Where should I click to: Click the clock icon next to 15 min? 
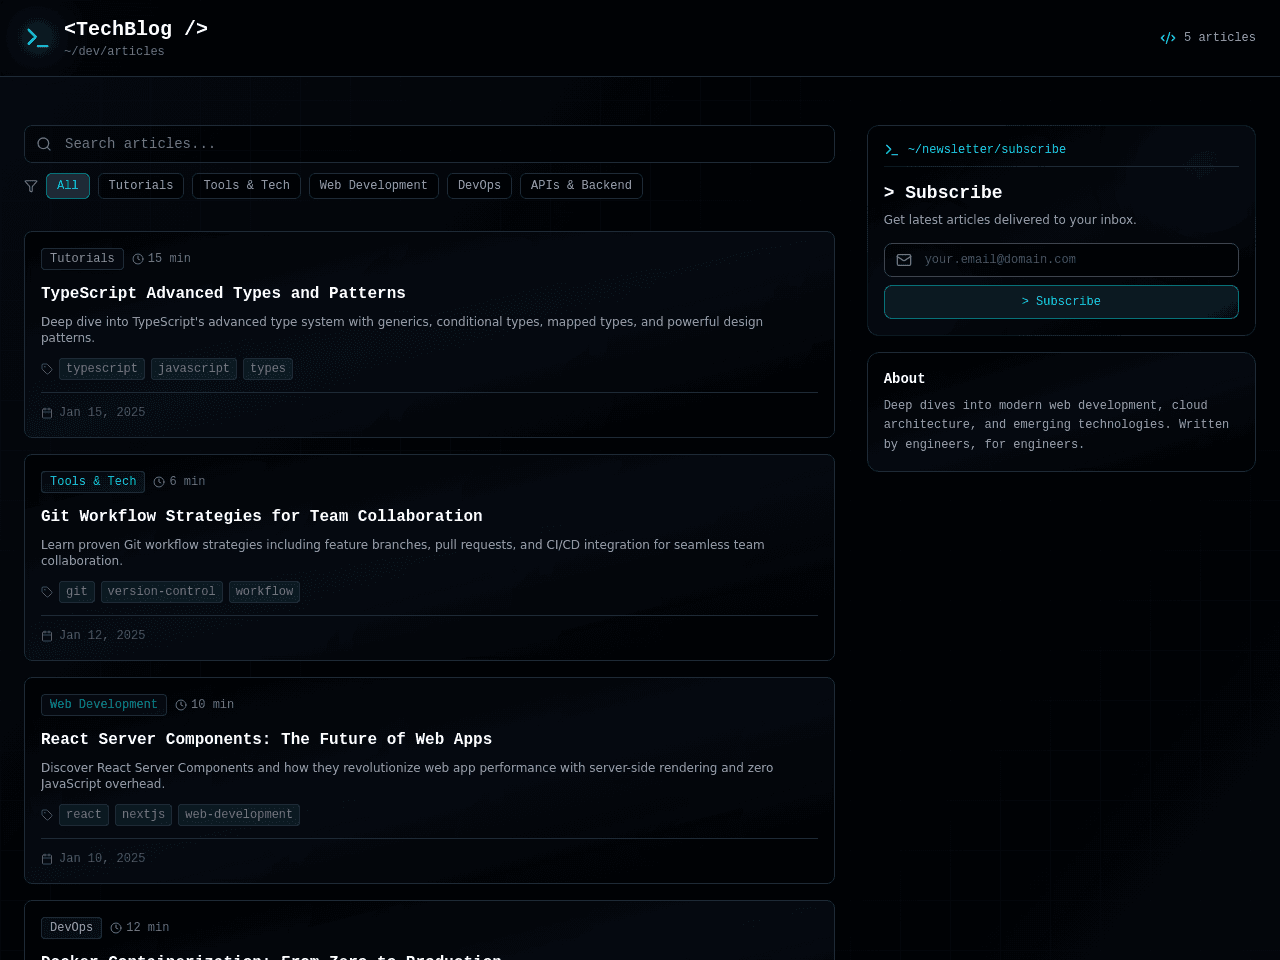point(138,259)
